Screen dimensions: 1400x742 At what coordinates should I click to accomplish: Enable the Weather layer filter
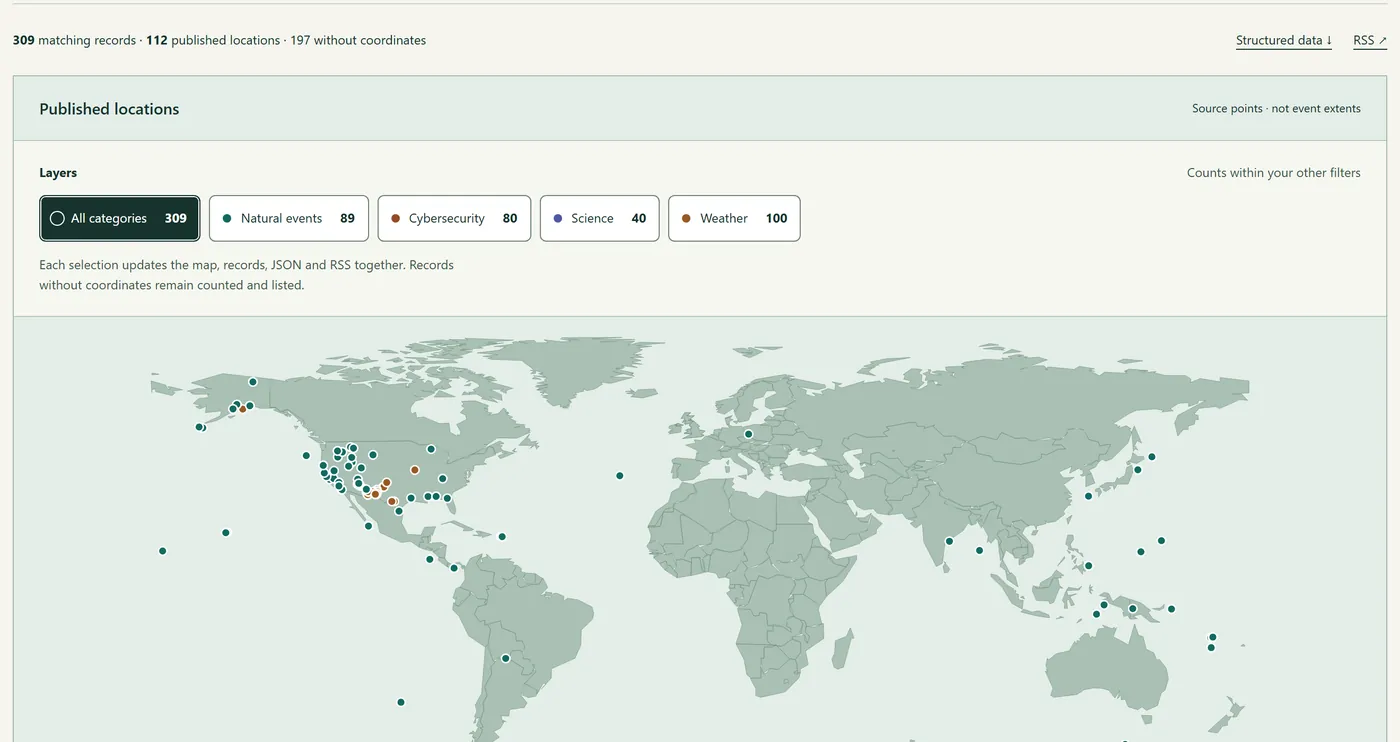[734, 218]
